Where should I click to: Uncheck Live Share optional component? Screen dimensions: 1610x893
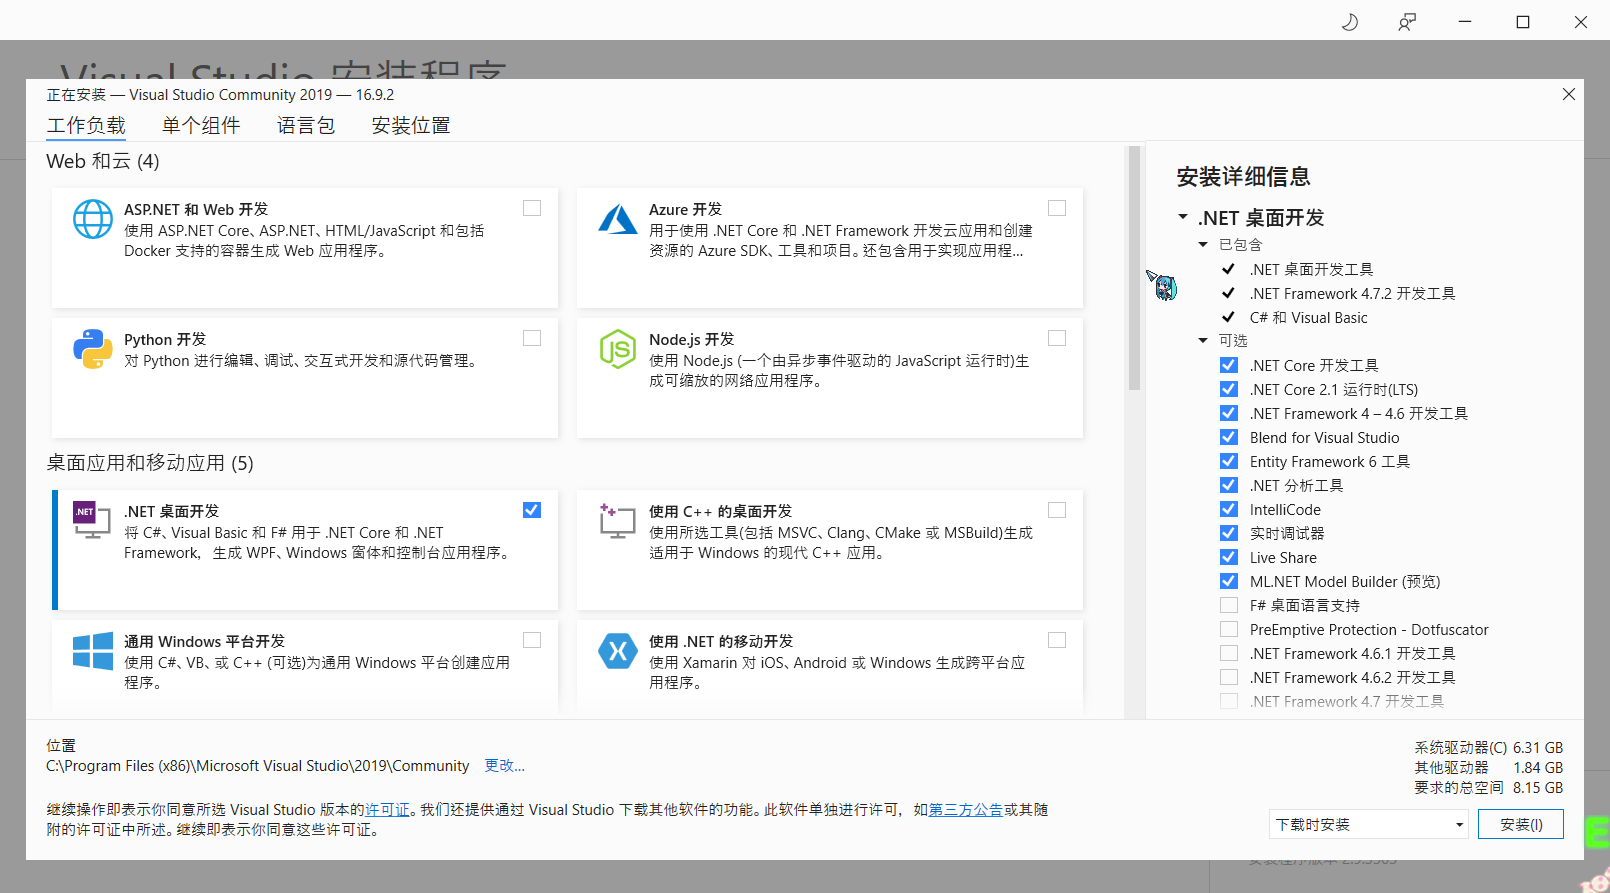(x=1229, y=557)
